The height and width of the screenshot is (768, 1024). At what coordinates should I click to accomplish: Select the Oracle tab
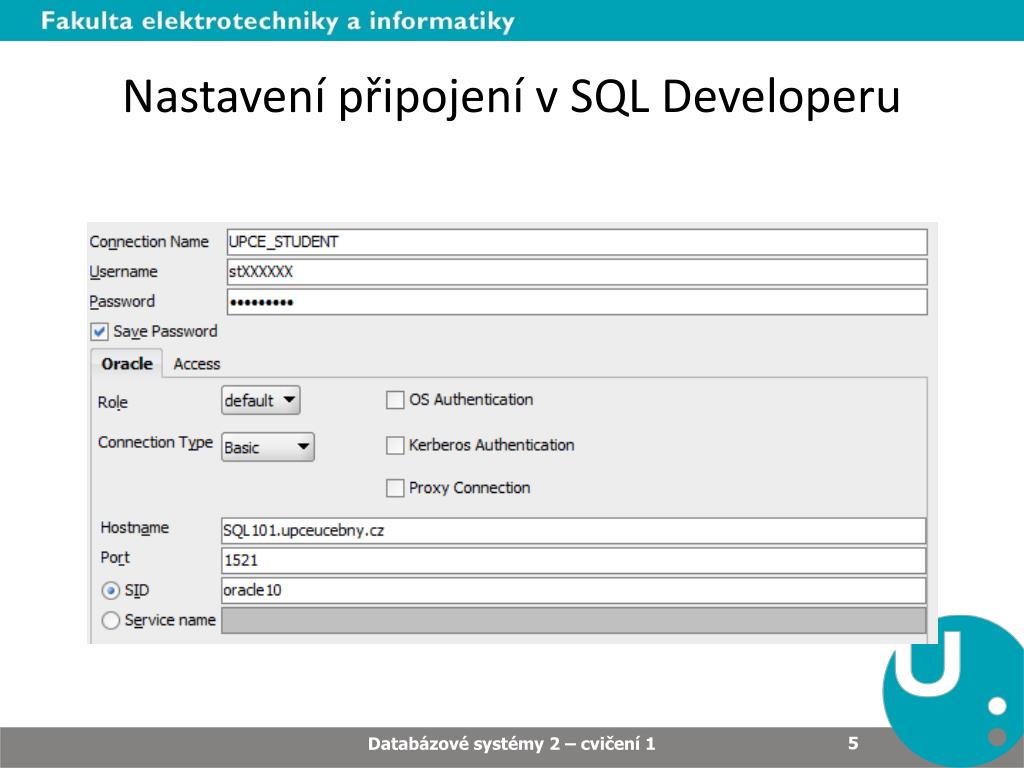127,364
